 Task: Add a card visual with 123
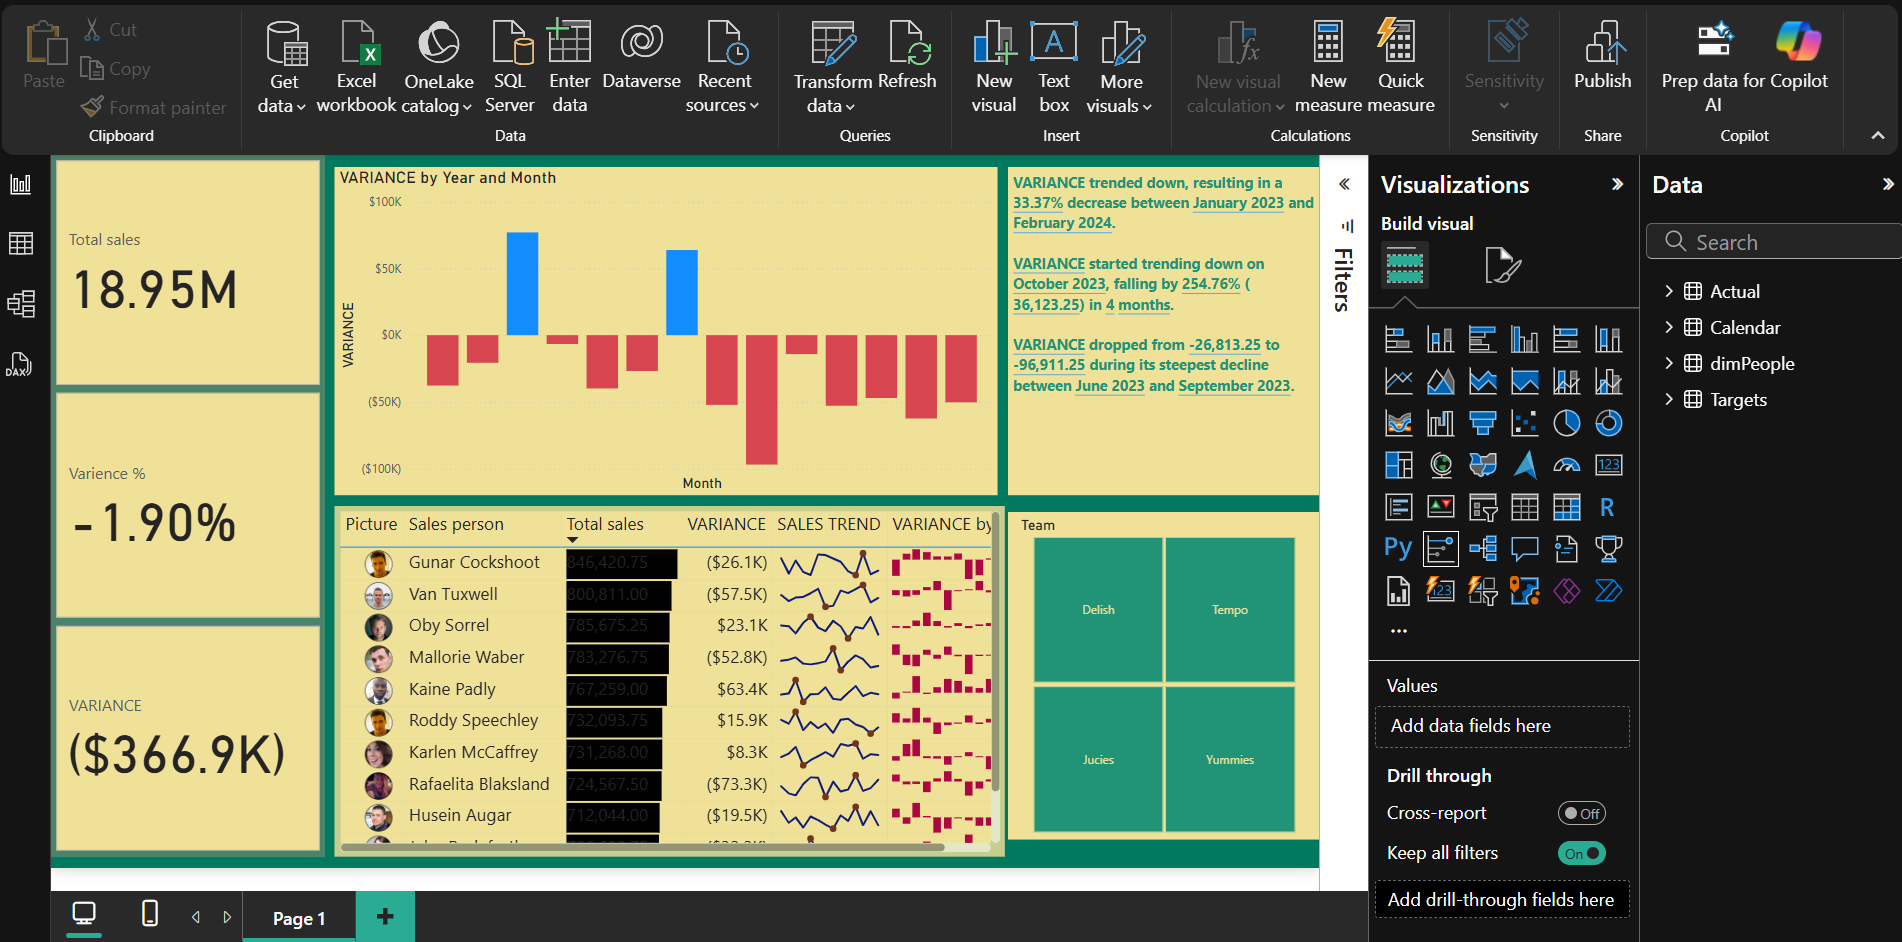click(x=1608, y=465)
